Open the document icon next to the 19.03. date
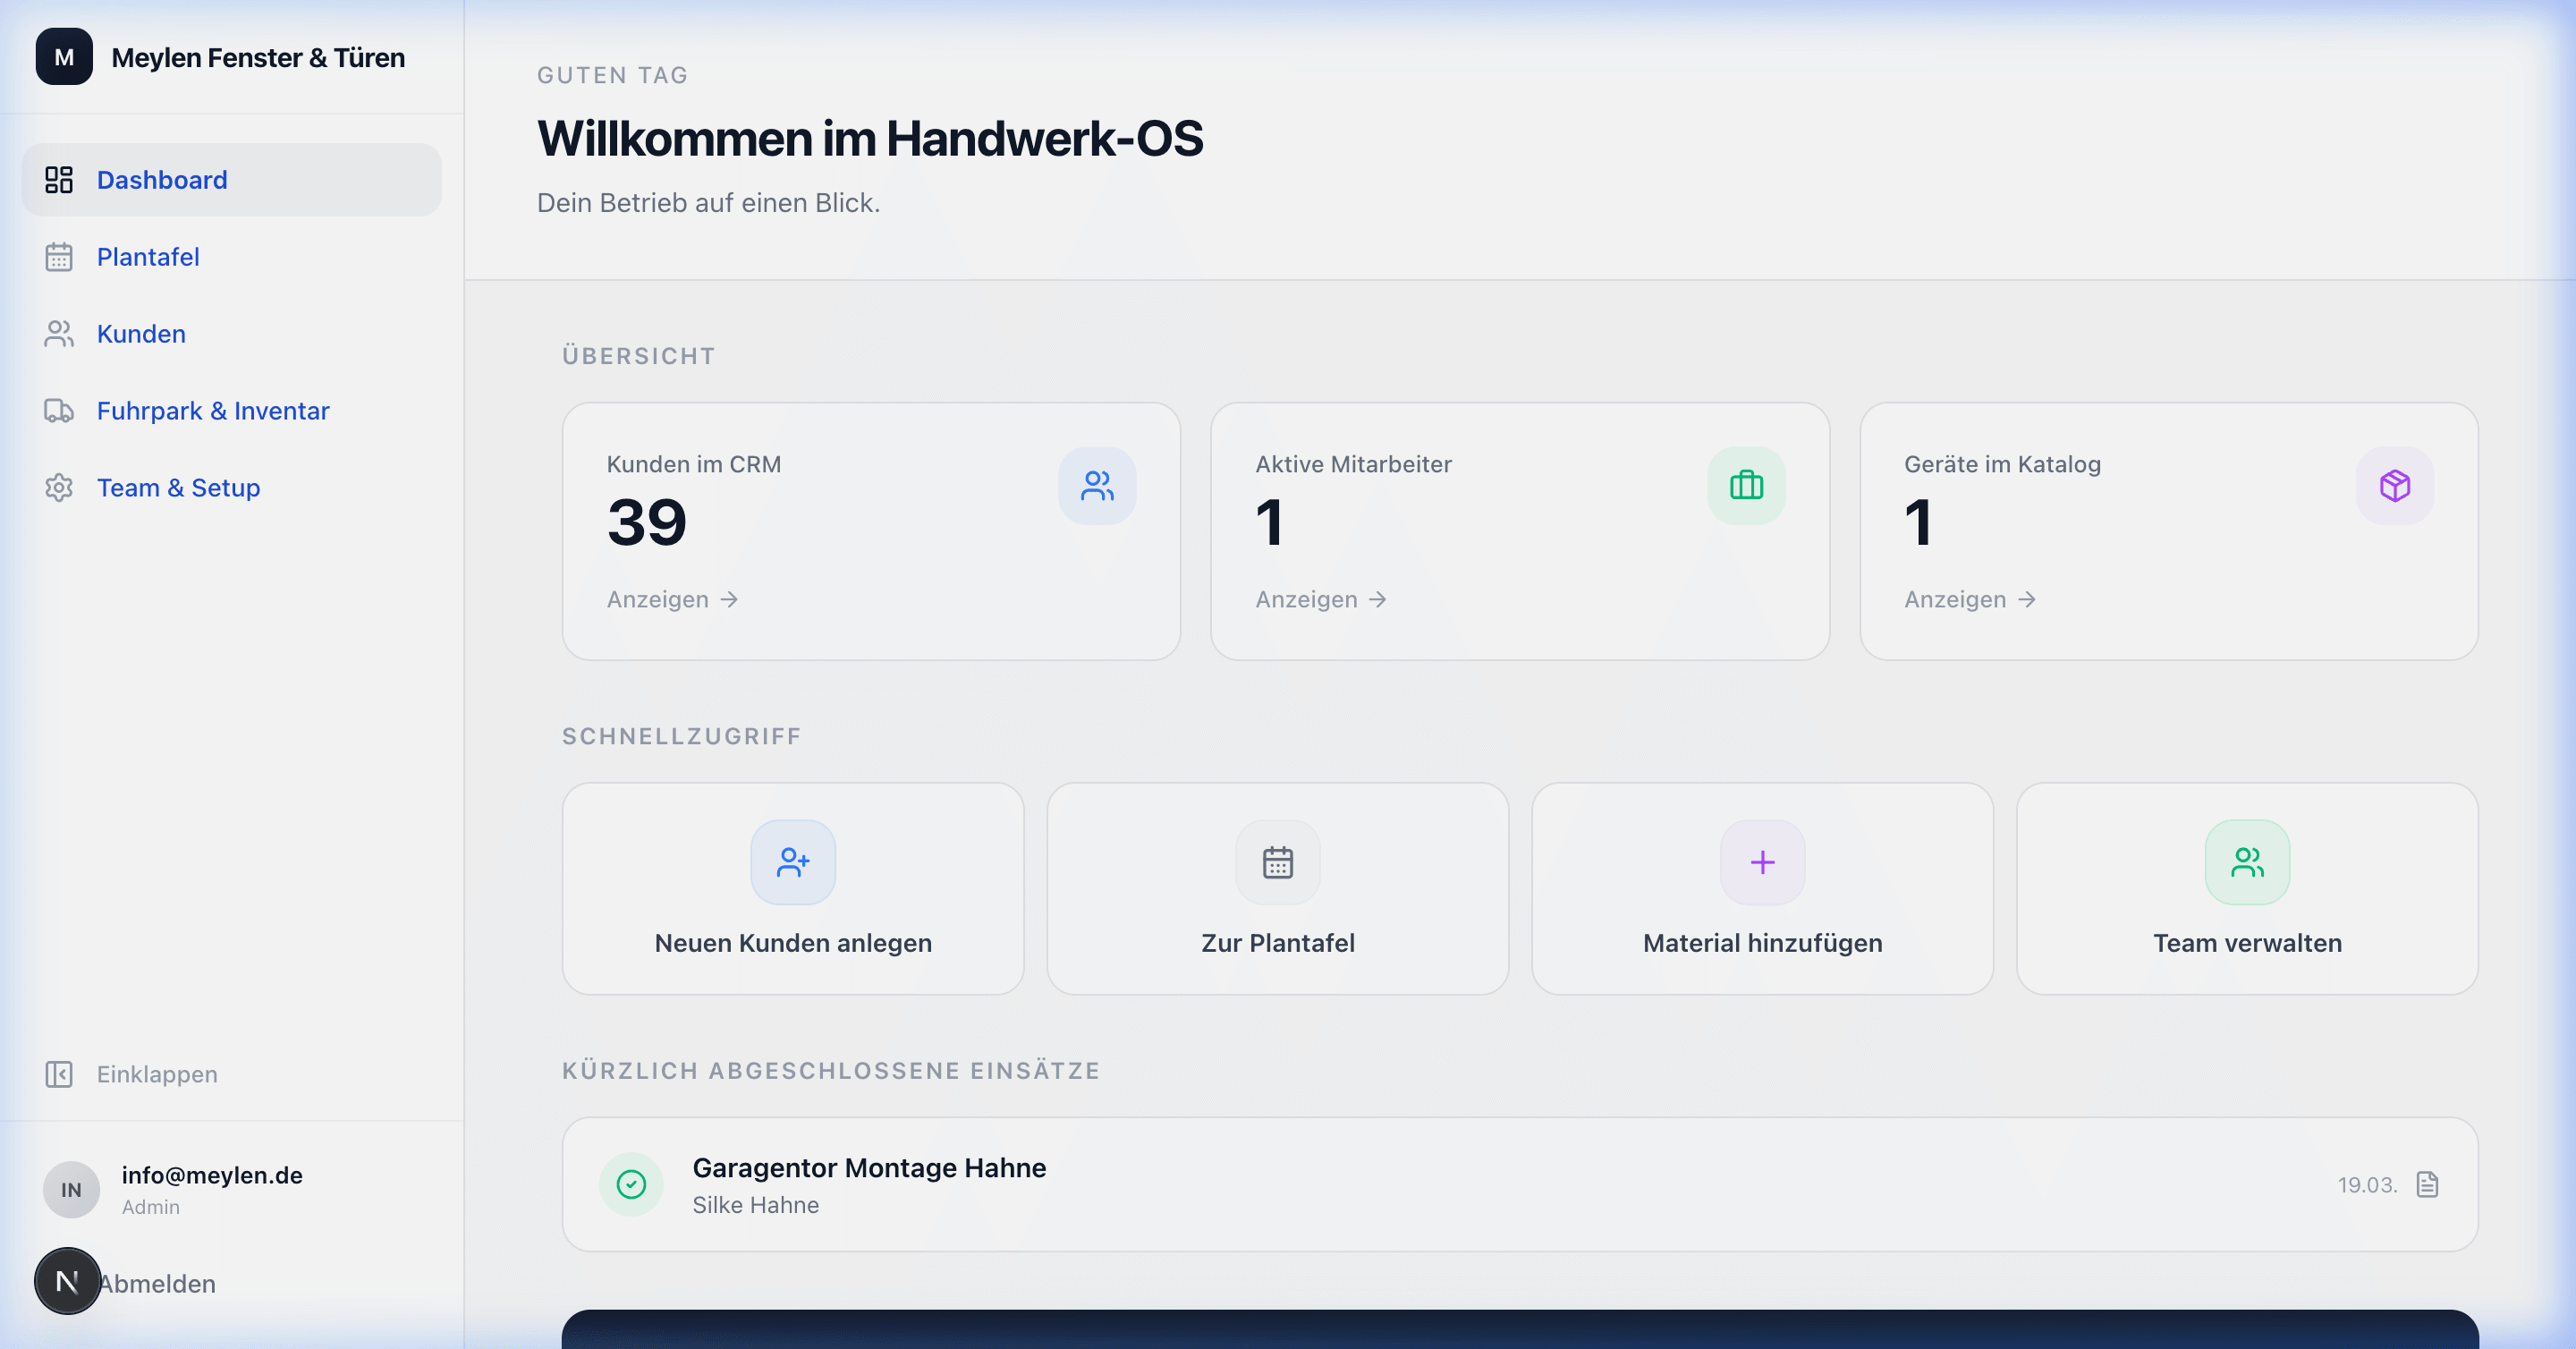 tap(2427, 1184)
